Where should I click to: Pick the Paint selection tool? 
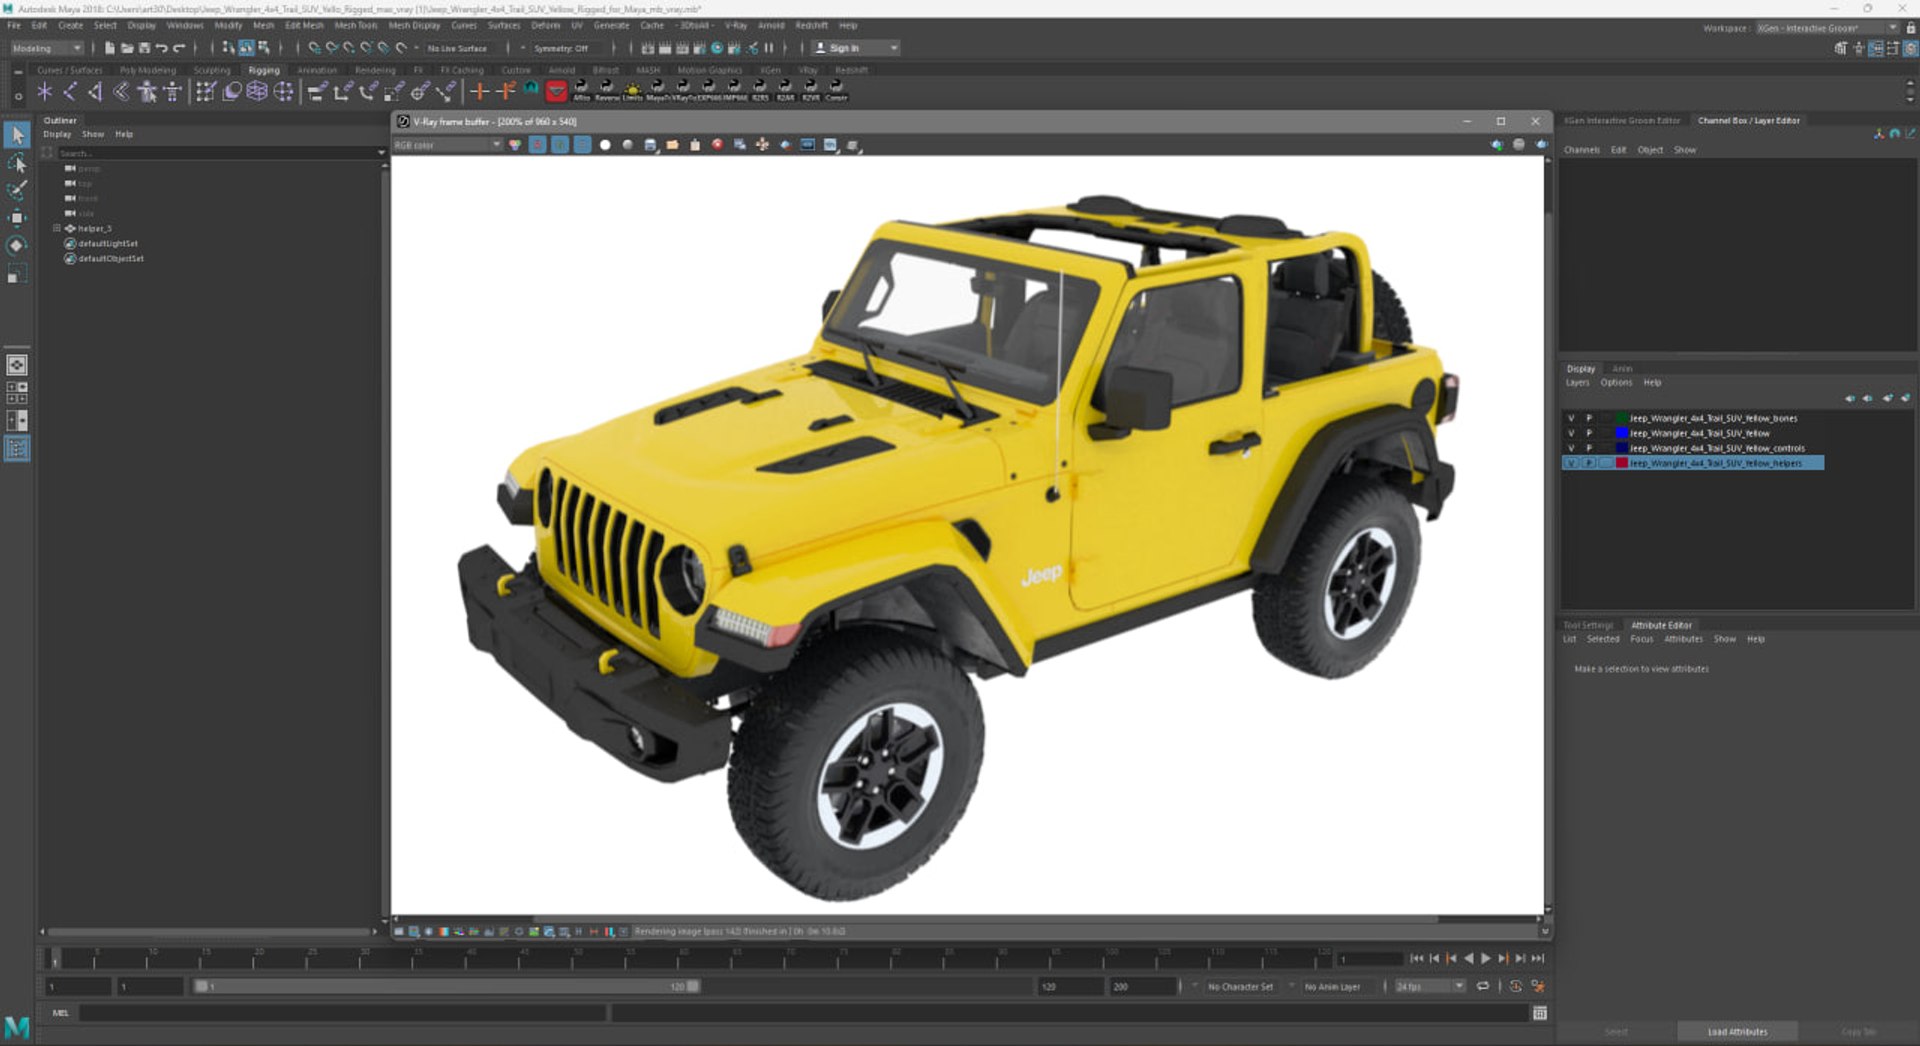click(17, 190)
